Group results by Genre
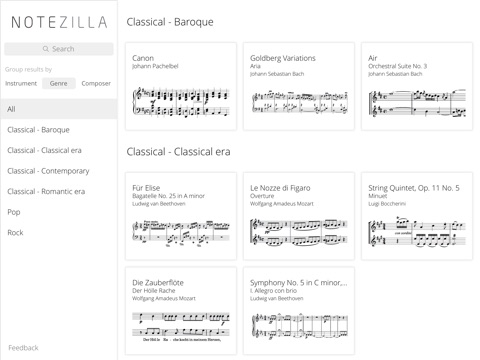Viewport: 480px width, 360px height. click(59, 83)
